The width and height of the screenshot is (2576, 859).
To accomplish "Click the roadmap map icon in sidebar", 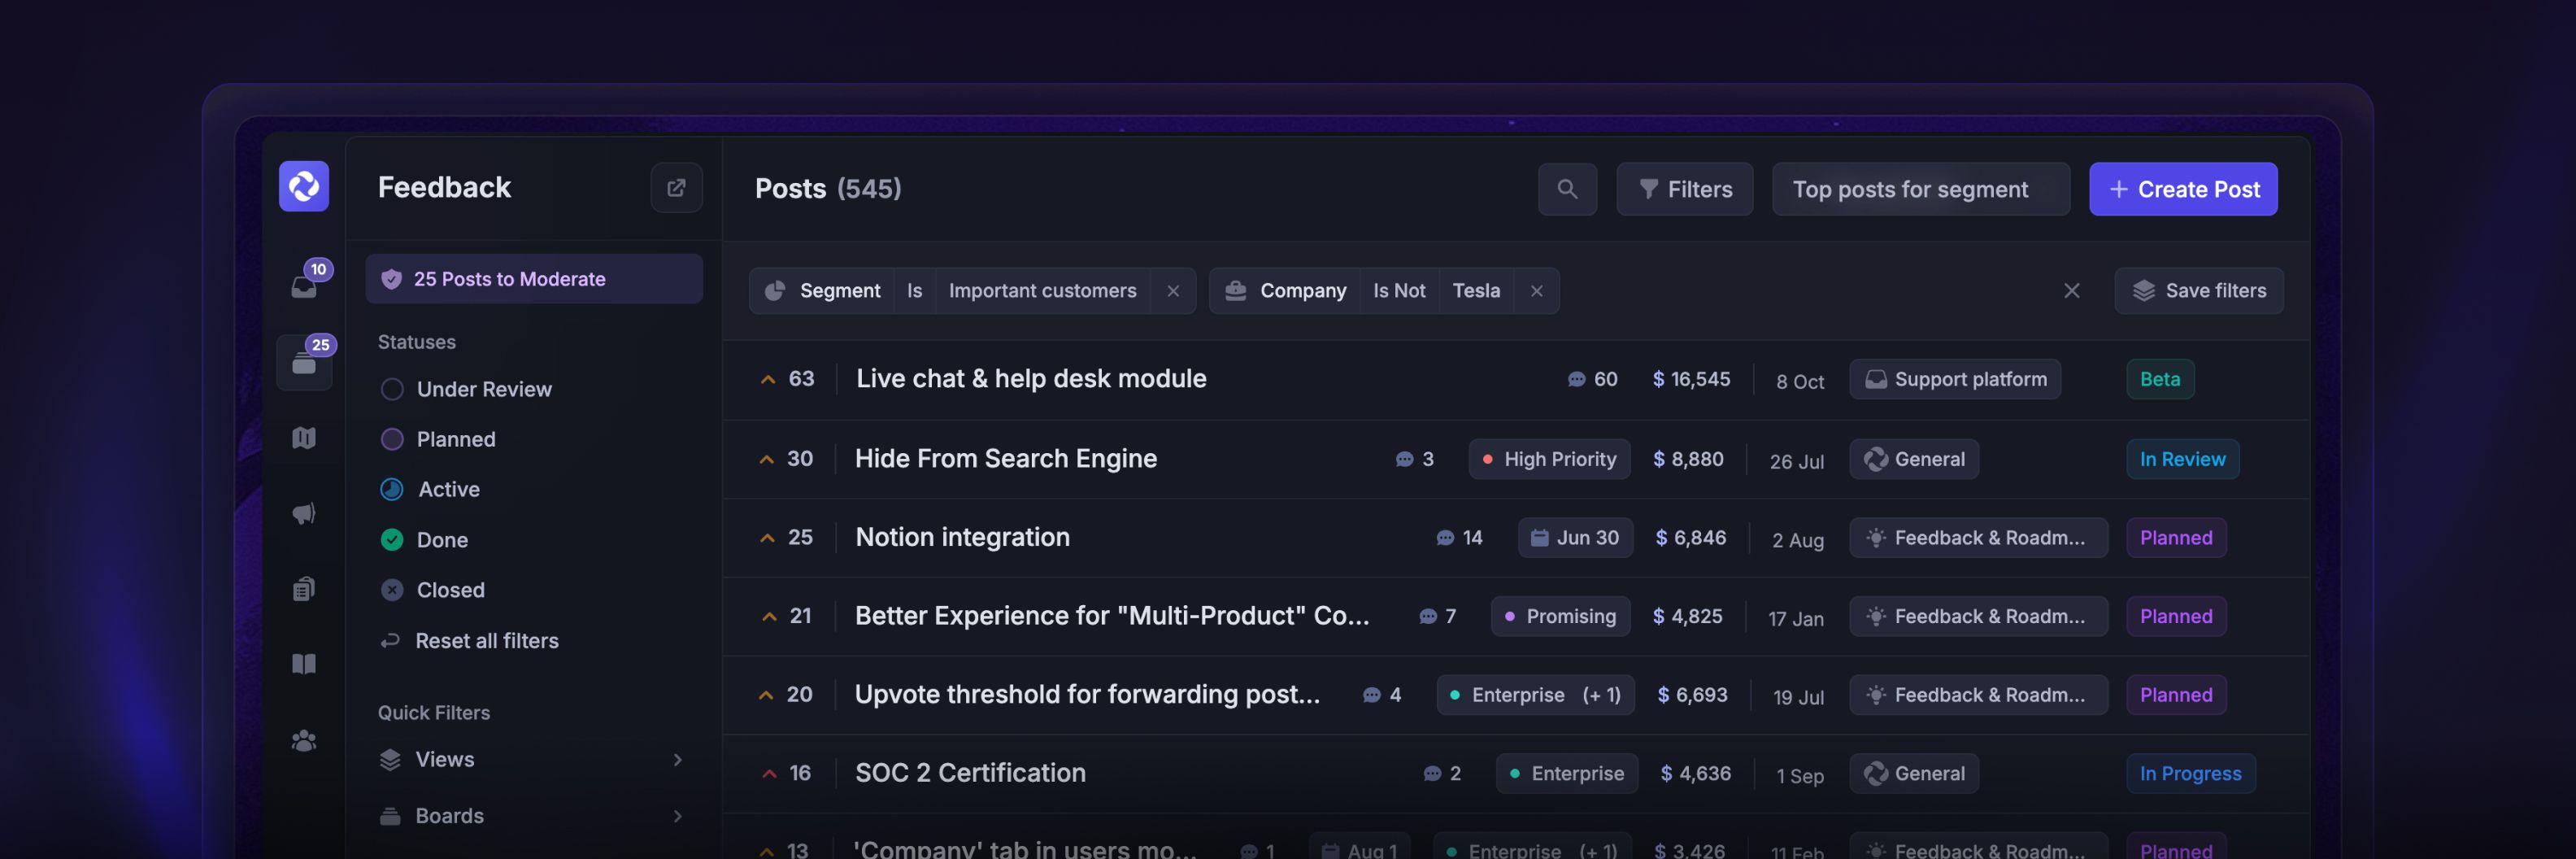I will pos(304,438).
